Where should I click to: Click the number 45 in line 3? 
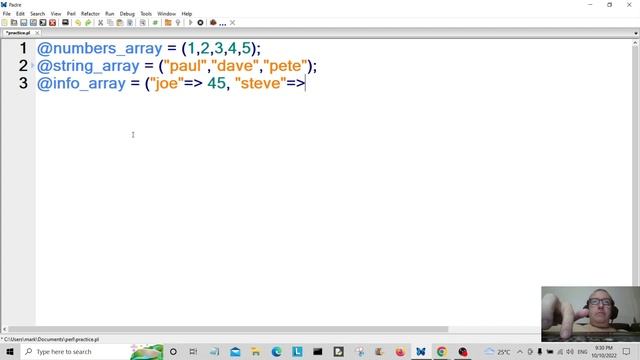(x=216, y=83)
